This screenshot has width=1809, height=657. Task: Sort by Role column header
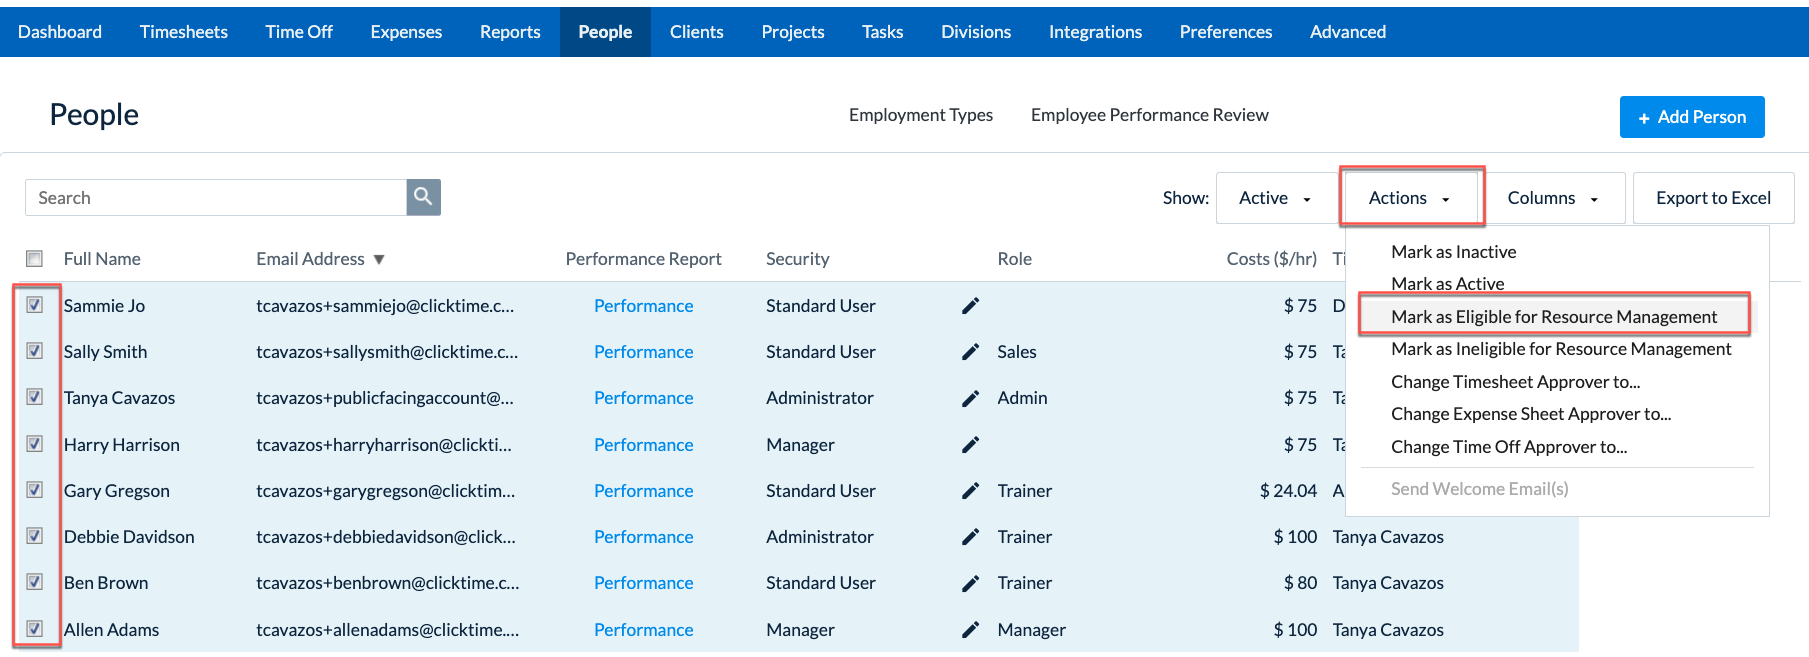(1014, 259)
